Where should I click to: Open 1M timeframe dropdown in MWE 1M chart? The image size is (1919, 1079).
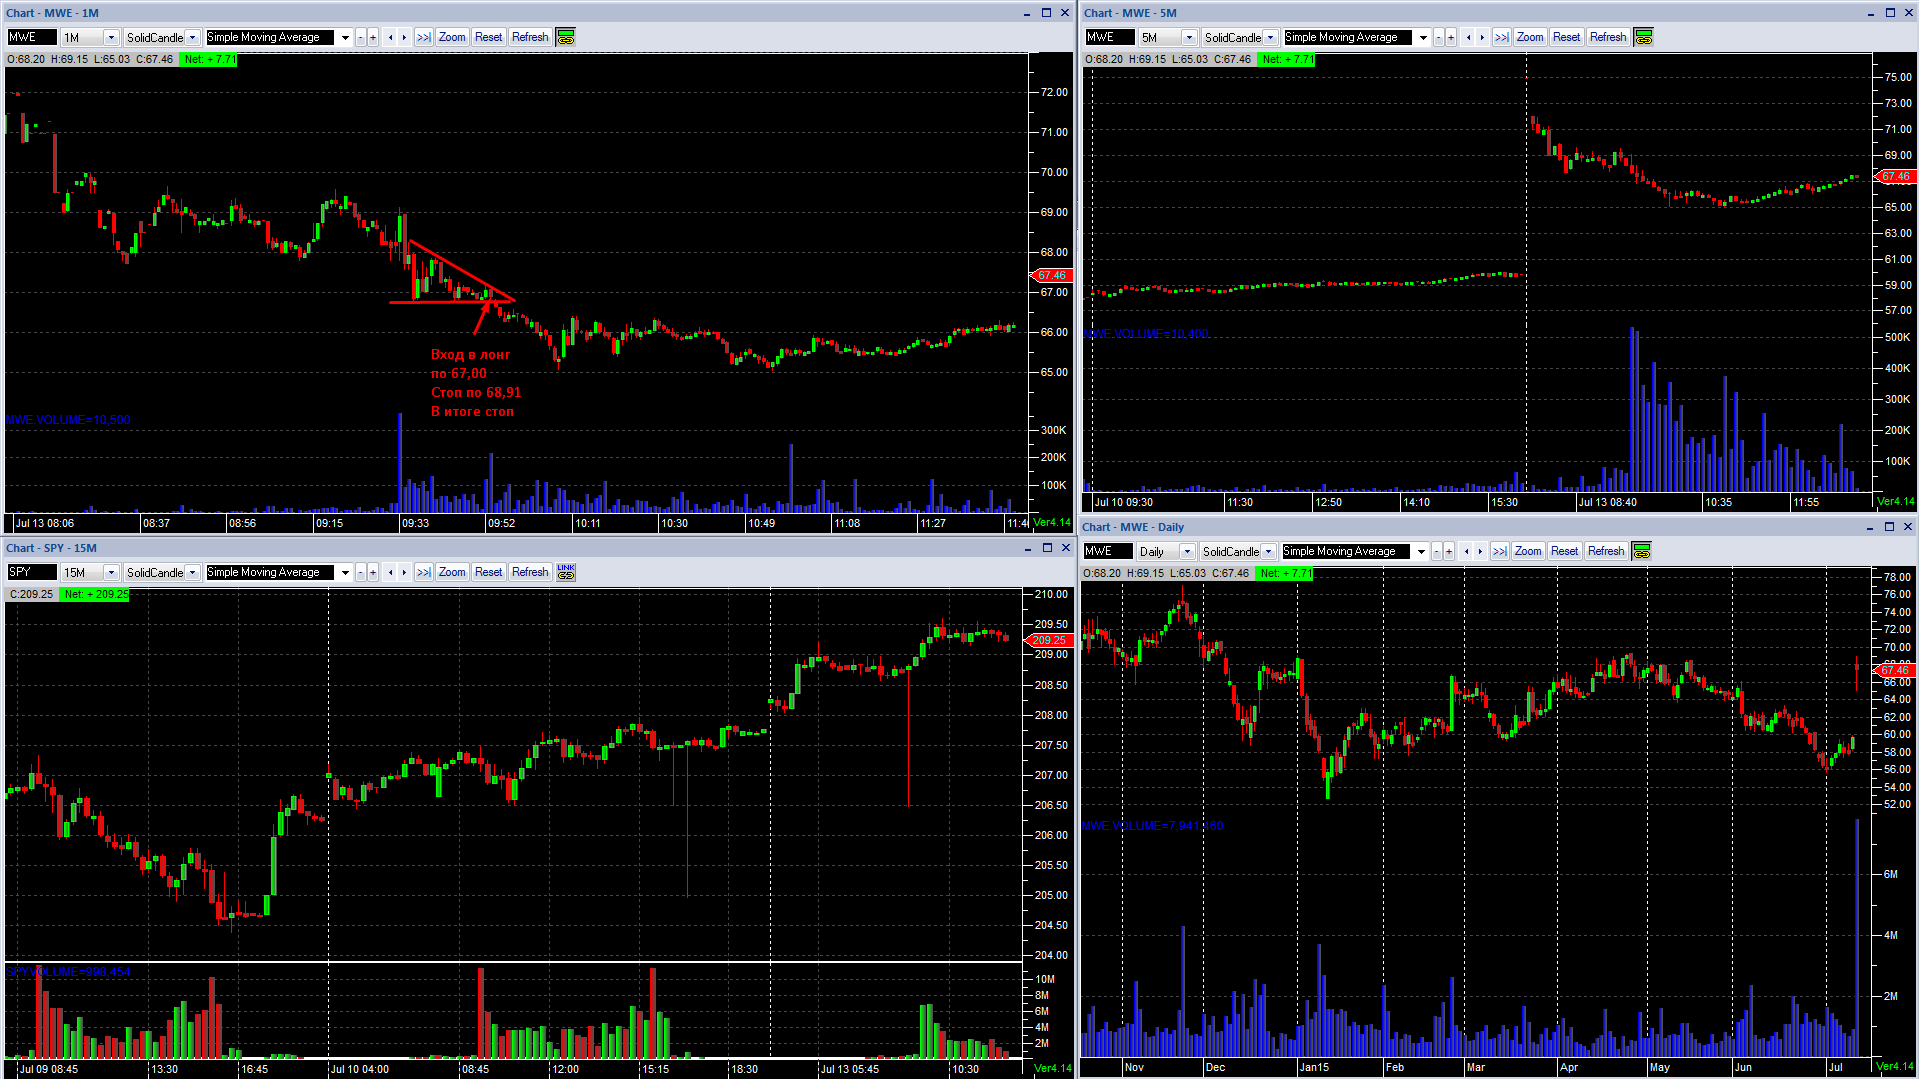(x=111, y=37)
